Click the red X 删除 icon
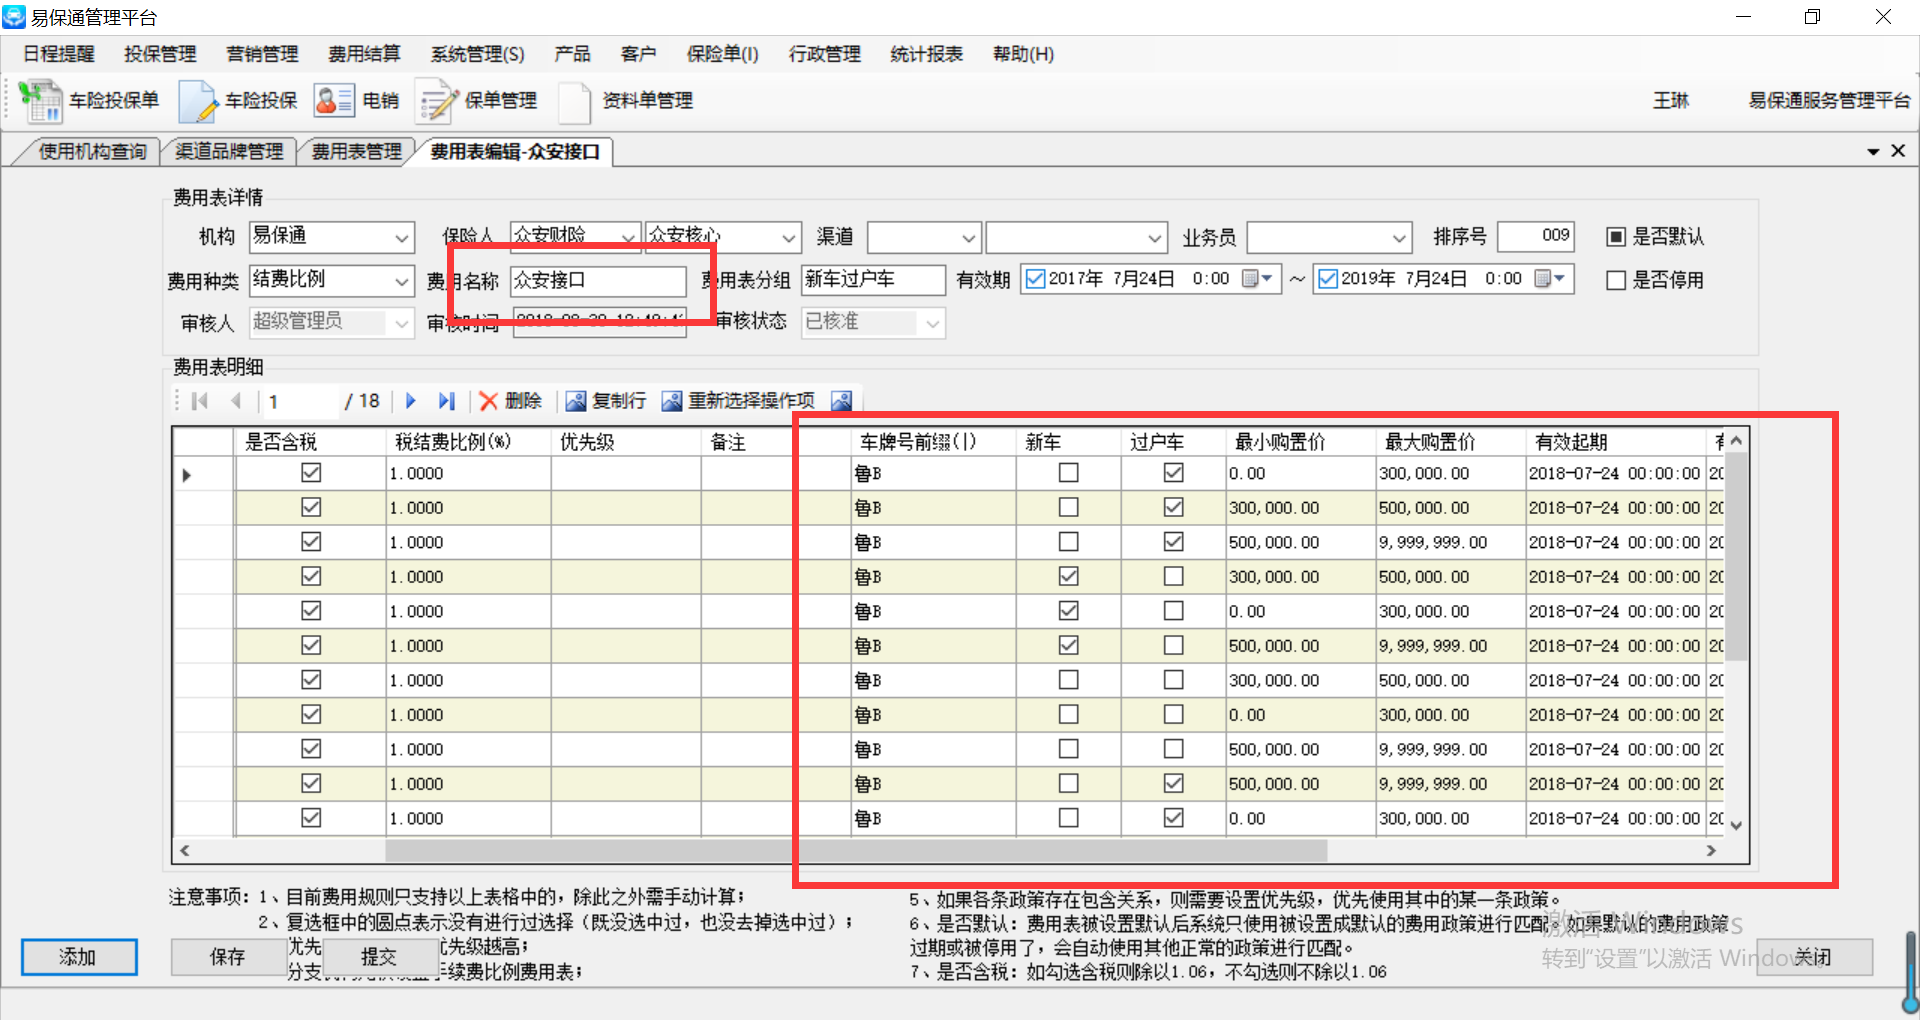1920x1020 pixels. (488, 401)
